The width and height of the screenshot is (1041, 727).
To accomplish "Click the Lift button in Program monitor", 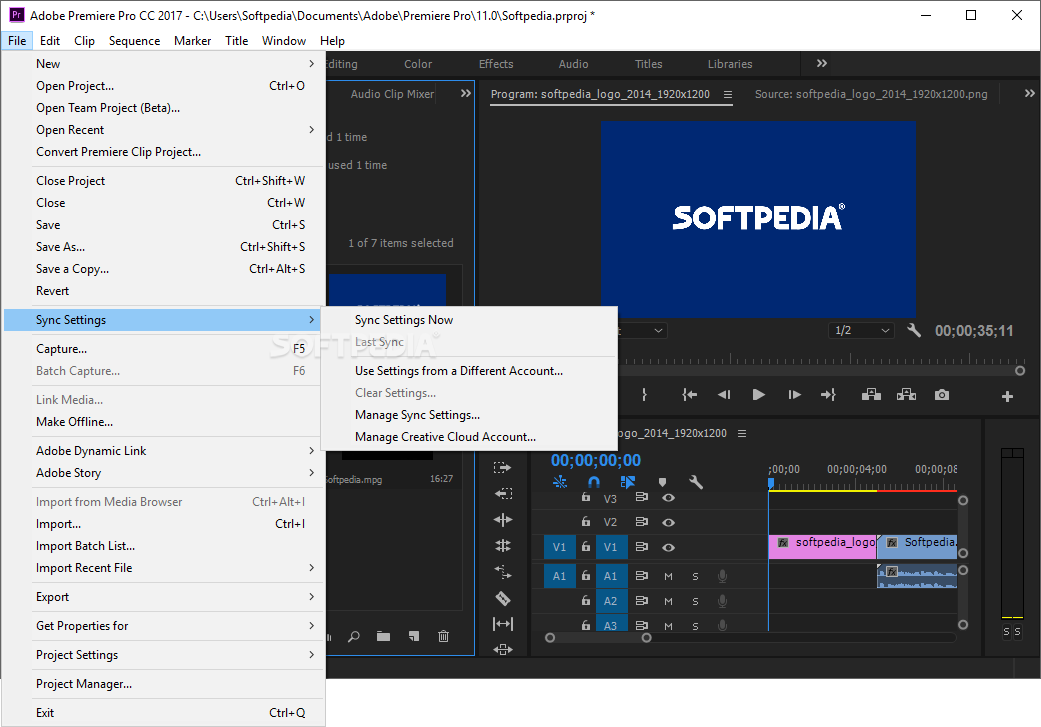I will (871, 395).
